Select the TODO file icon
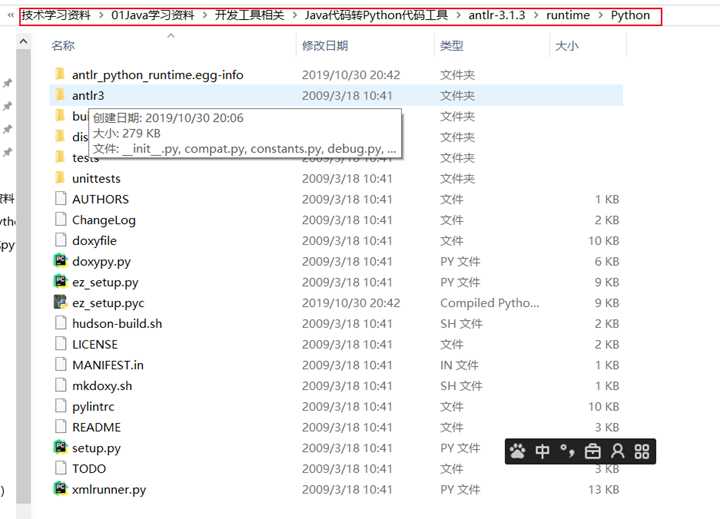The width and height of the screenshot is (720, 519). [x=60, y=468]
